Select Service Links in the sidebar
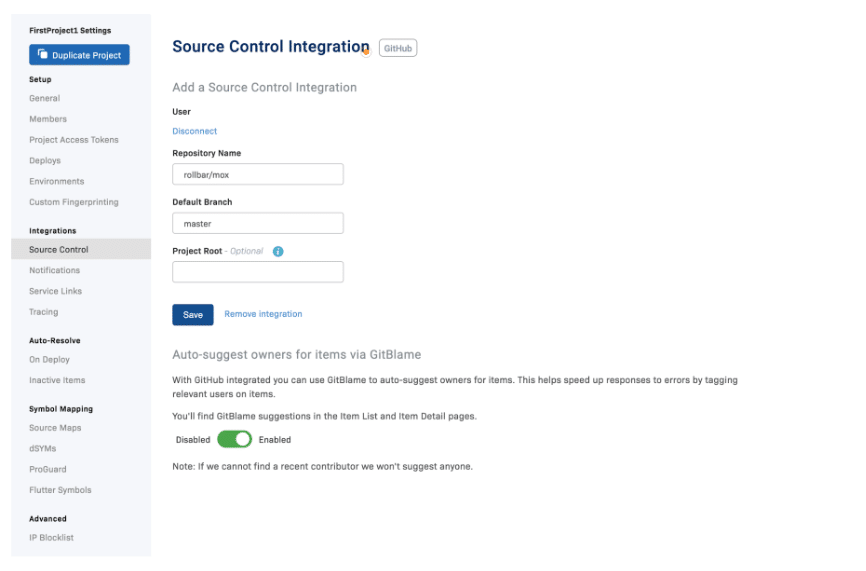Image resolution: width=866 pixels, height=571 pixels. pos(56,291)
